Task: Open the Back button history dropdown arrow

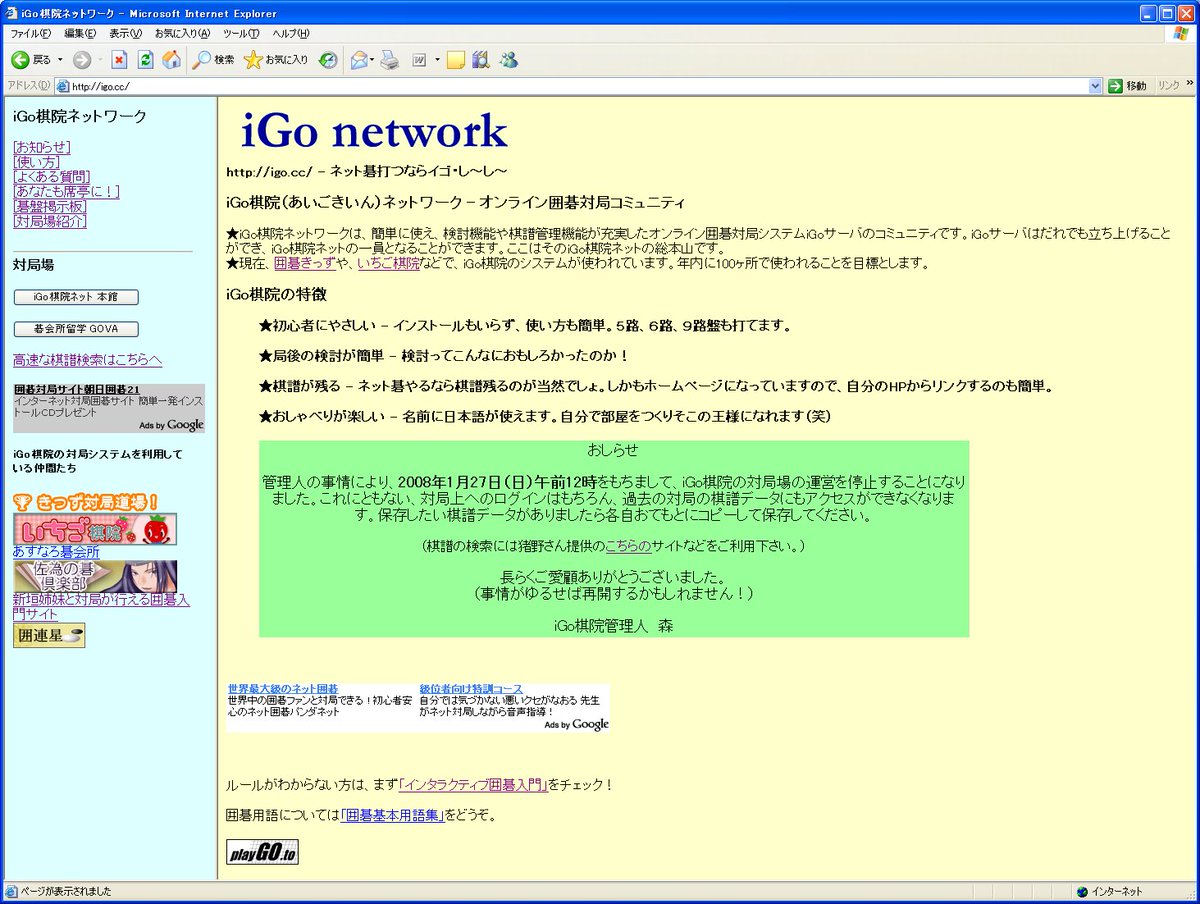Action: tap(59, 60)
